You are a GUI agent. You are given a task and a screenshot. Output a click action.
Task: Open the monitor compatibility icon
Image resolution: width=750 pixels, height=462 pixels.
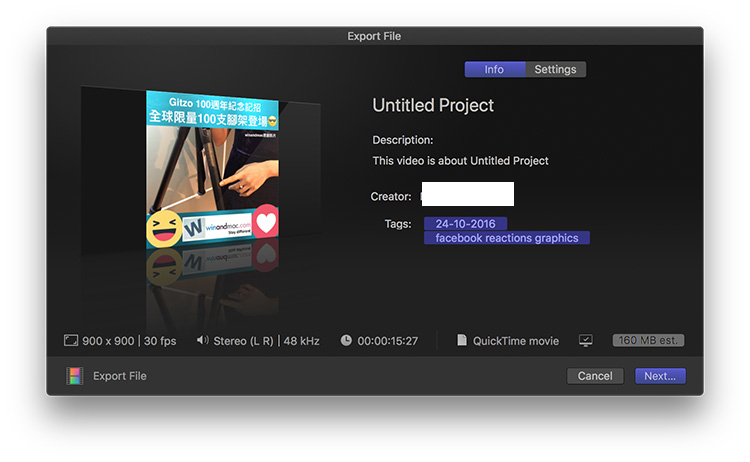[x=586, y=341]
